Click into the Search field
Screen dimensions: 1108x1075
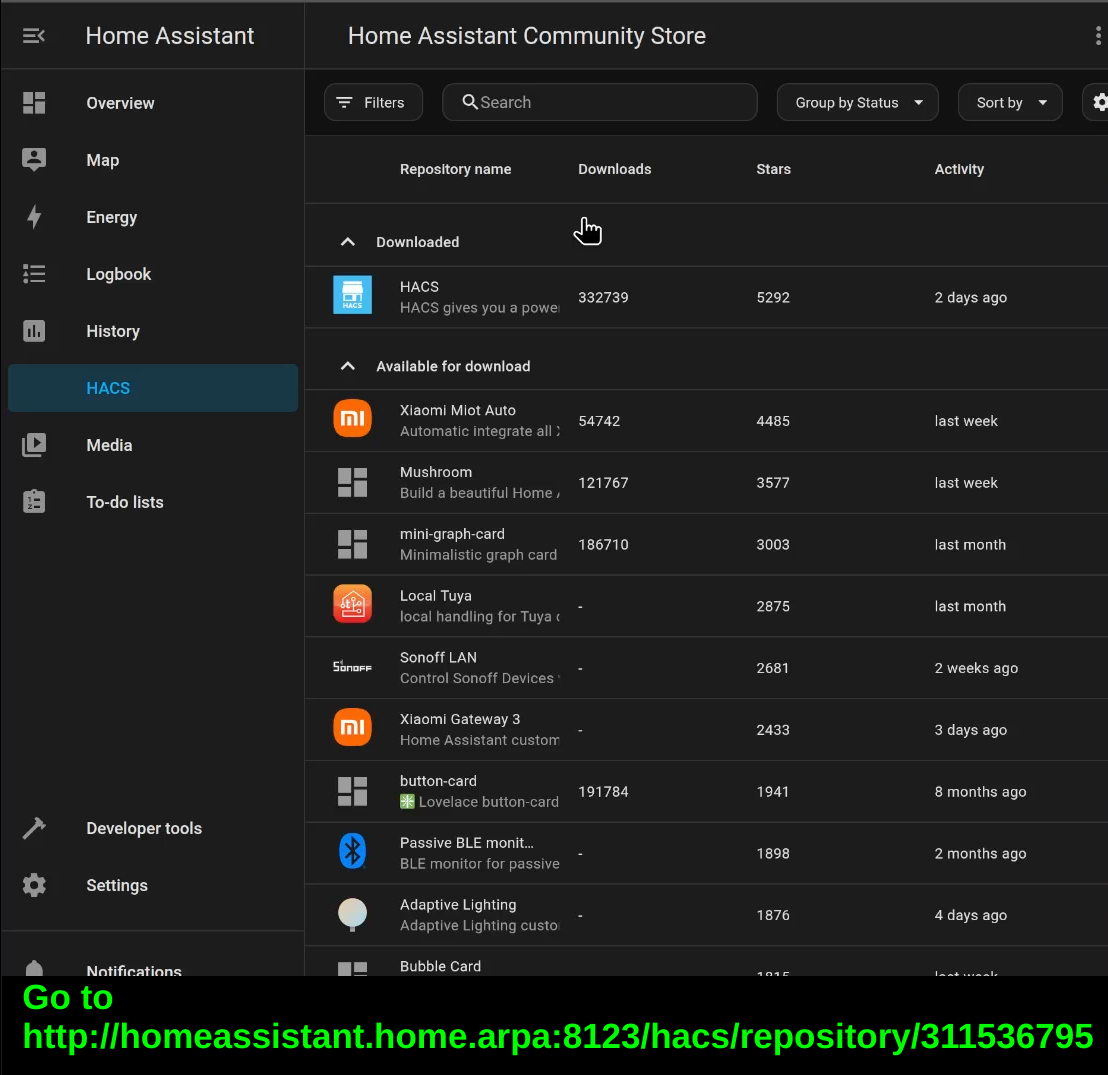[599, 102]
